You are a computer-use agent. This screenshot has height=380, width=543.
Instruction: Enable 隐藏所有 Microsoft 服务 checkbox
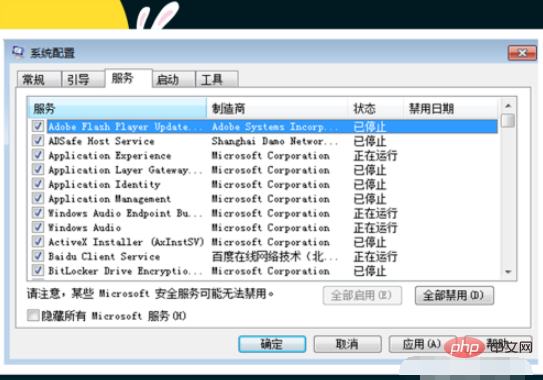point(33,315)
